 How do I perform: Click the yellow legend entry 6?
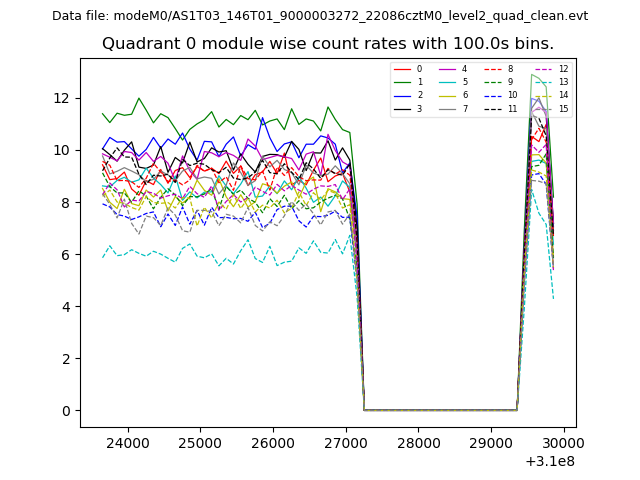point(448,95)
